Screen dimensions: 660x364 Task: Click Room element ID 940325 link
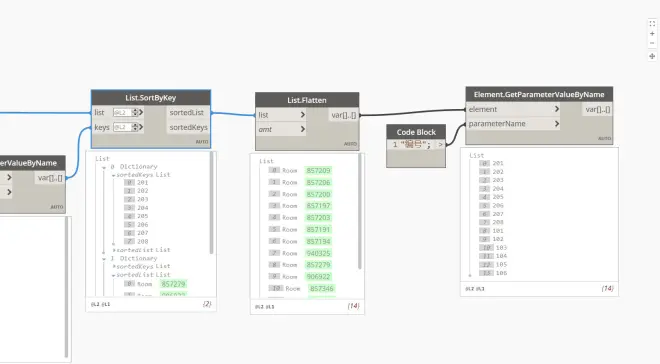click(x=318, y=253)
